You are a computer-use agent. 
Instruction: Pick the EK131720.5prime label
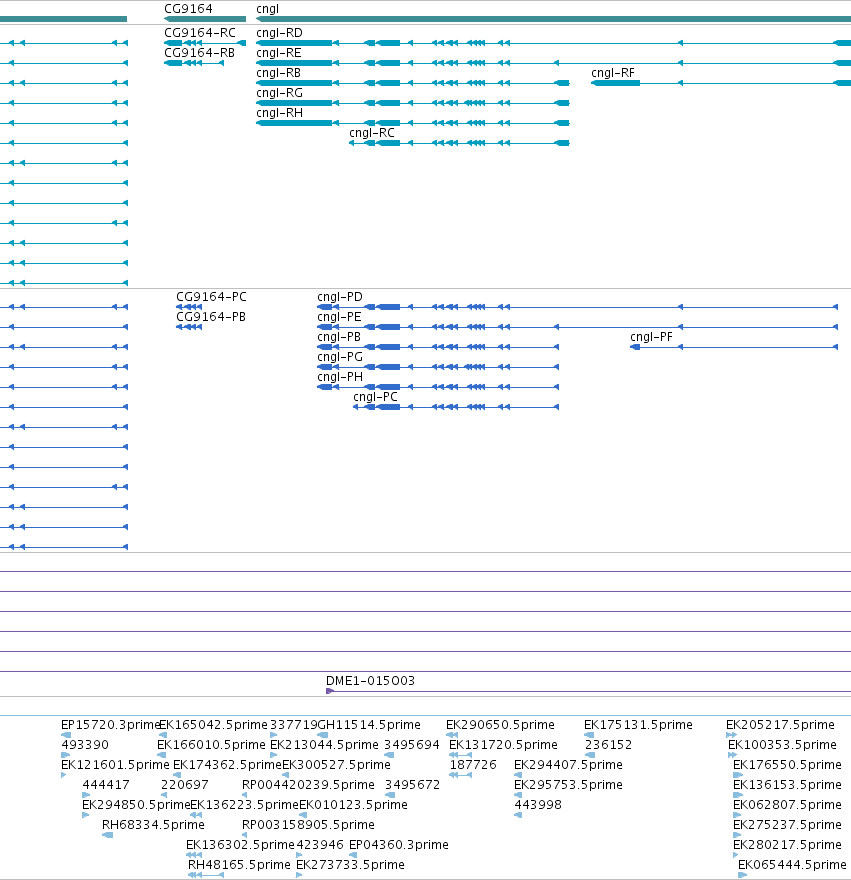pos(504,745)
